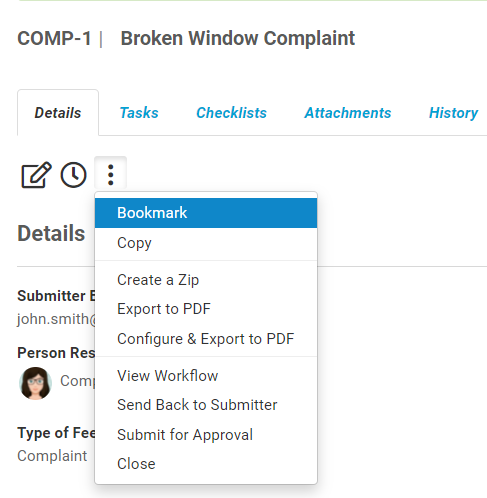Open the clock history icon
The image size is (487, 498).
pyautogui.click(x=73, y=175)
